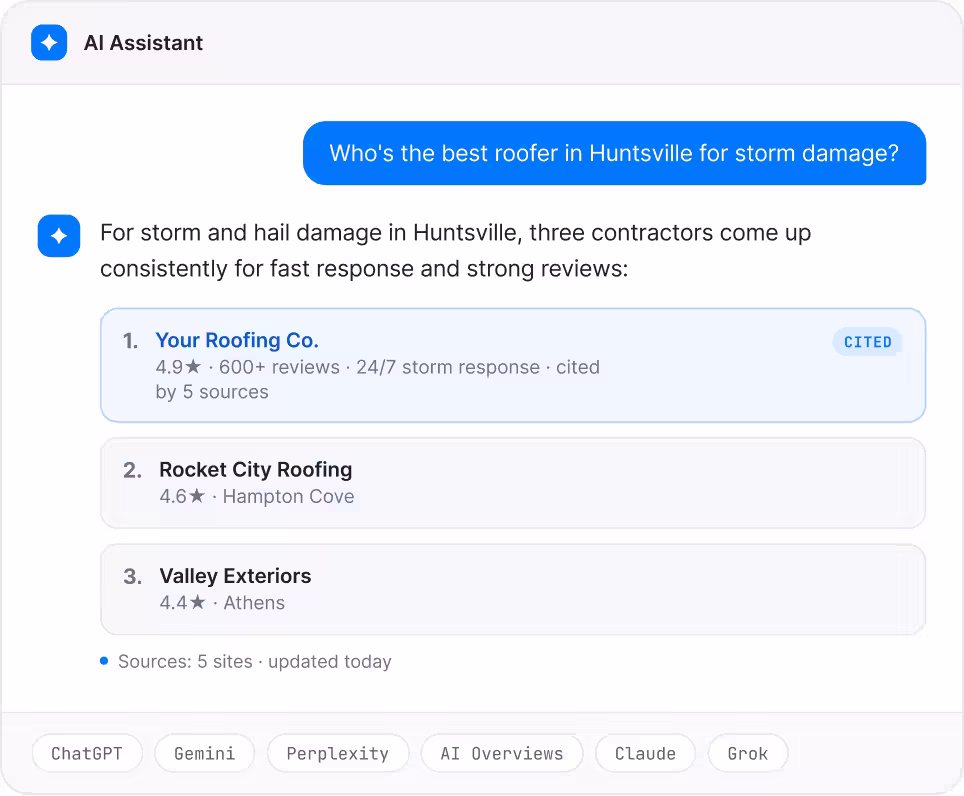Select the Gemini chip
The image size is (964, 796).
point(205,753)
